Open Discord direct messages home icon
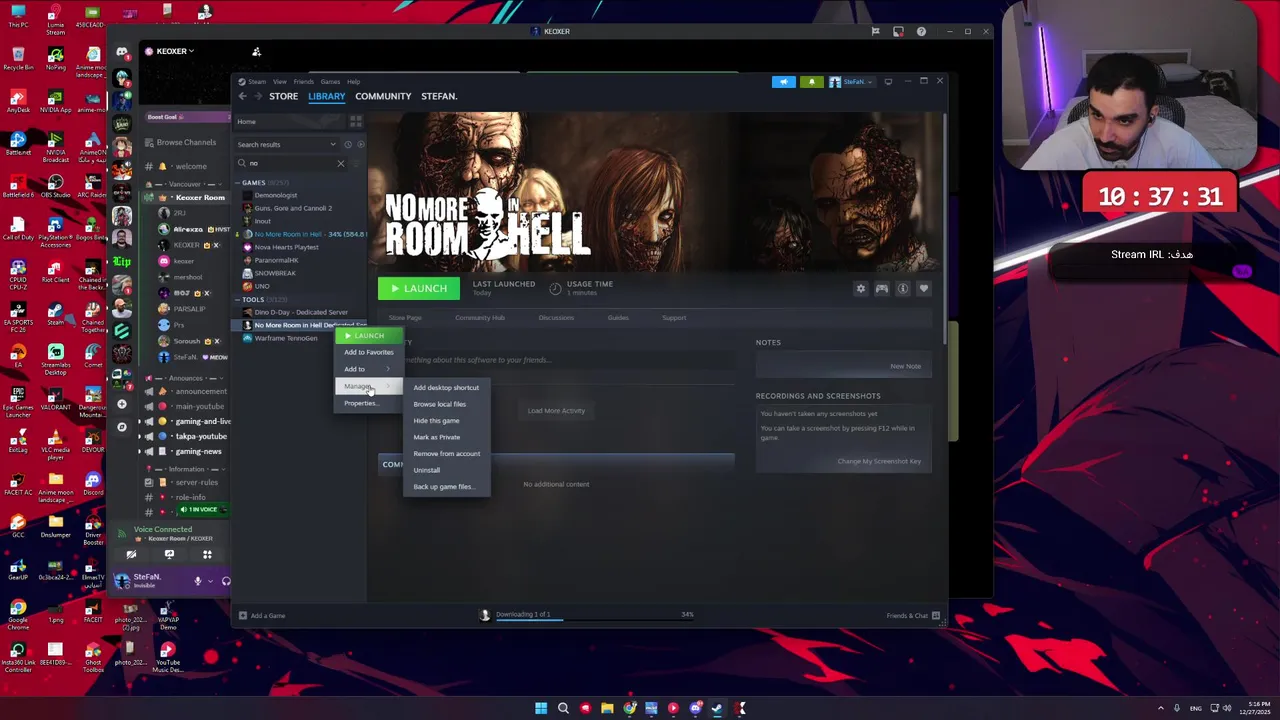 coord(122,52)
